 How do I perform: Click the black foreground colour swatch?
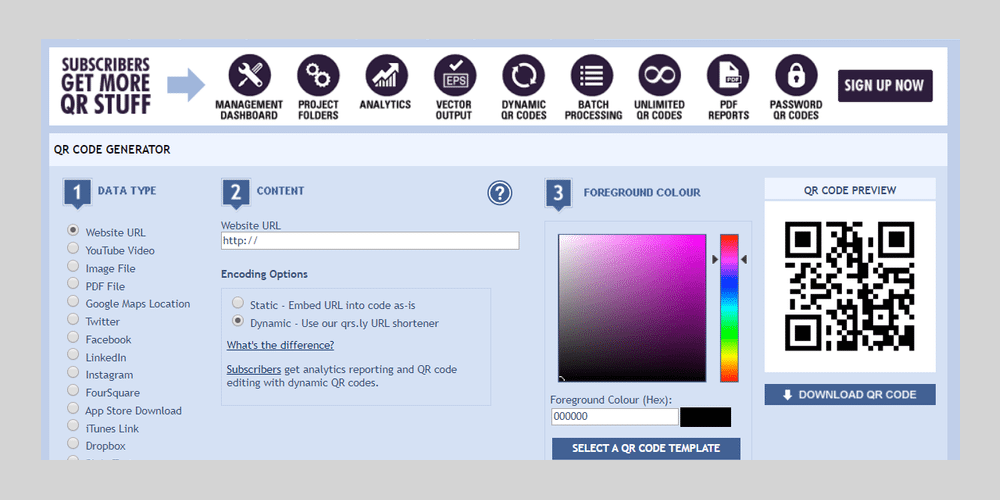point(705,417)
